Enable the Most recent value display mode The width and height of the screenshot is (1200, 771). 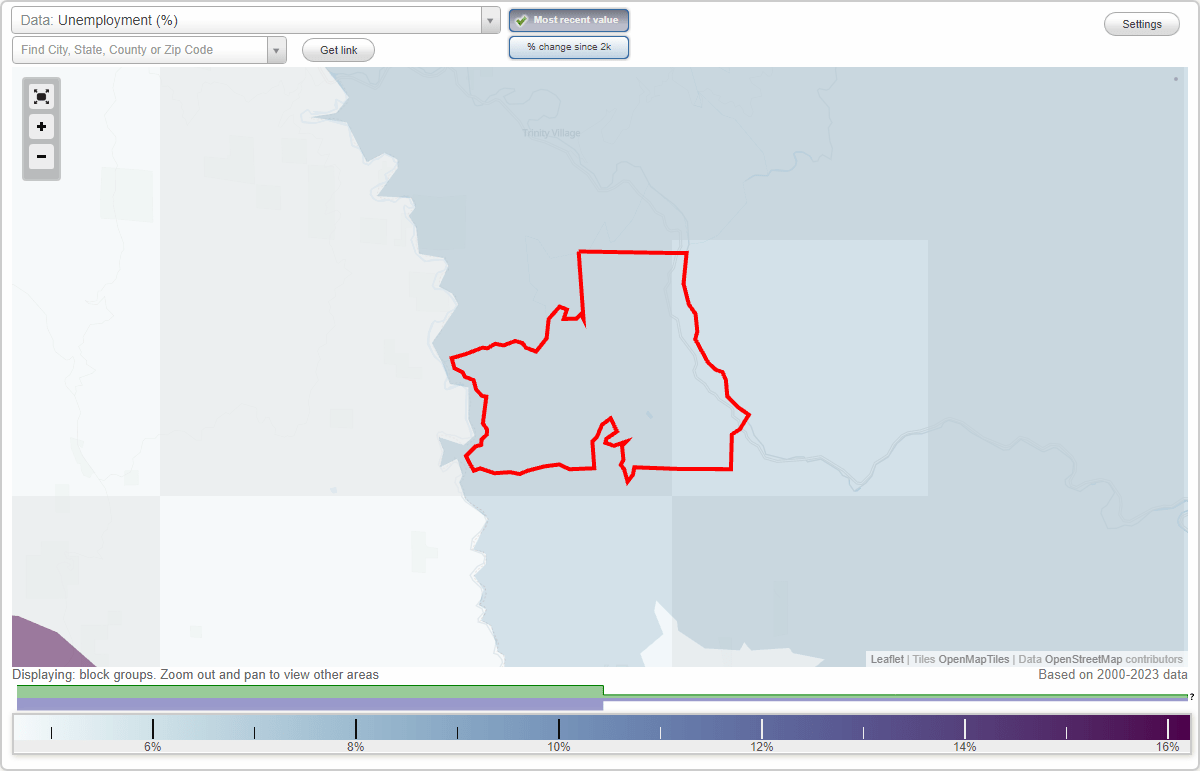point(568,20)
